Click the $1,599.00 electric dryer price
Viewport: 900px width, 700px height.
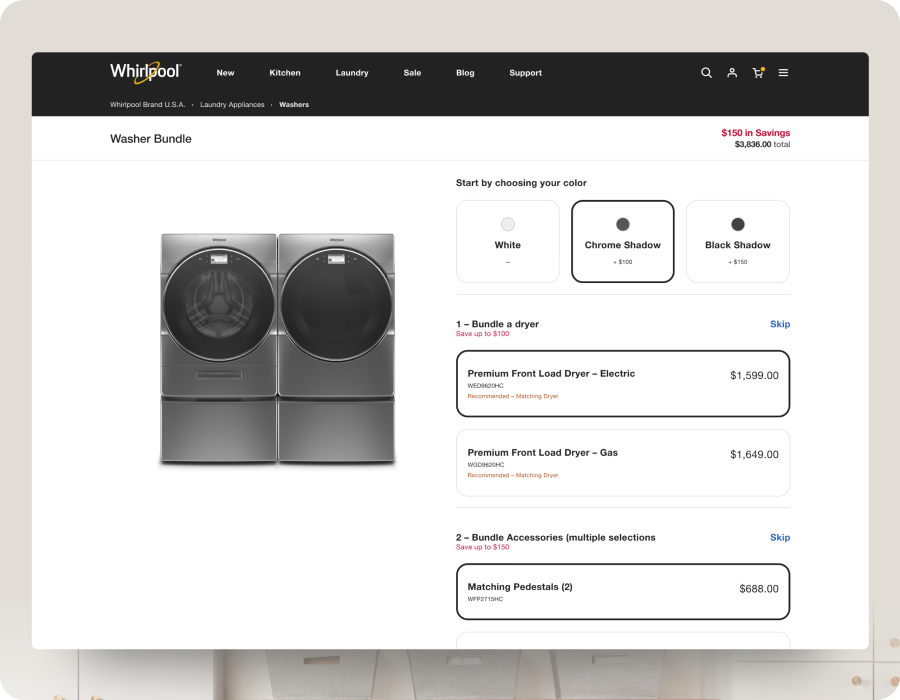pos(754,376)
